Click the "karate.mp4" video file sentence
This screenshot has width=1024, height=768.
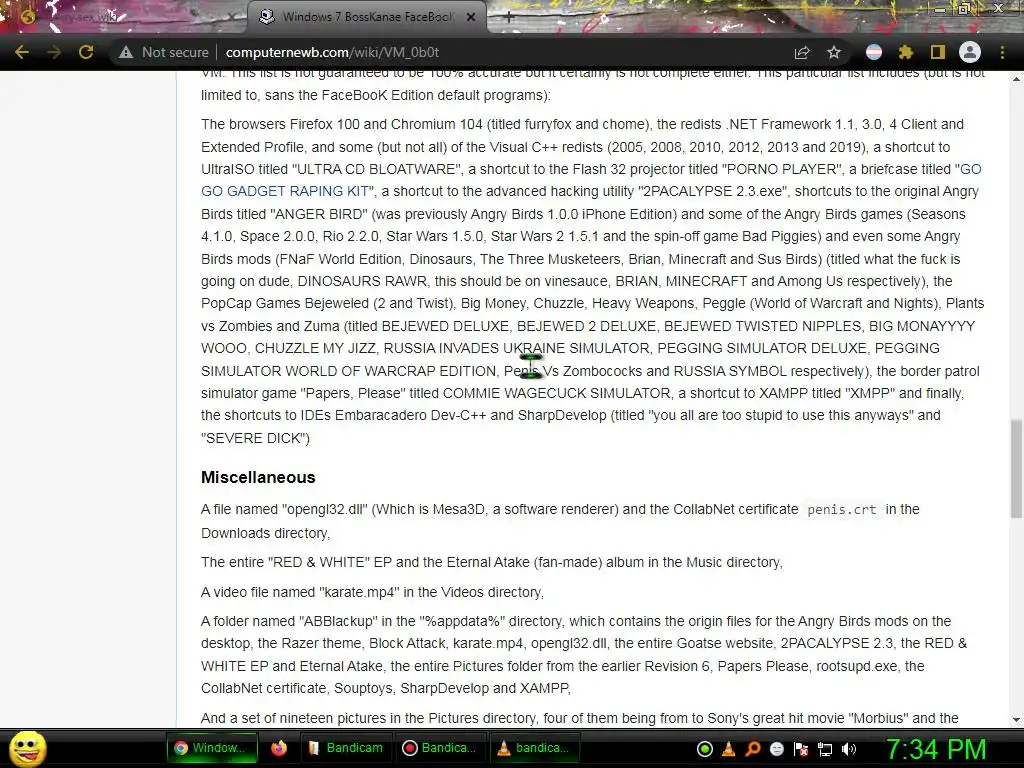tap(372, 592)
